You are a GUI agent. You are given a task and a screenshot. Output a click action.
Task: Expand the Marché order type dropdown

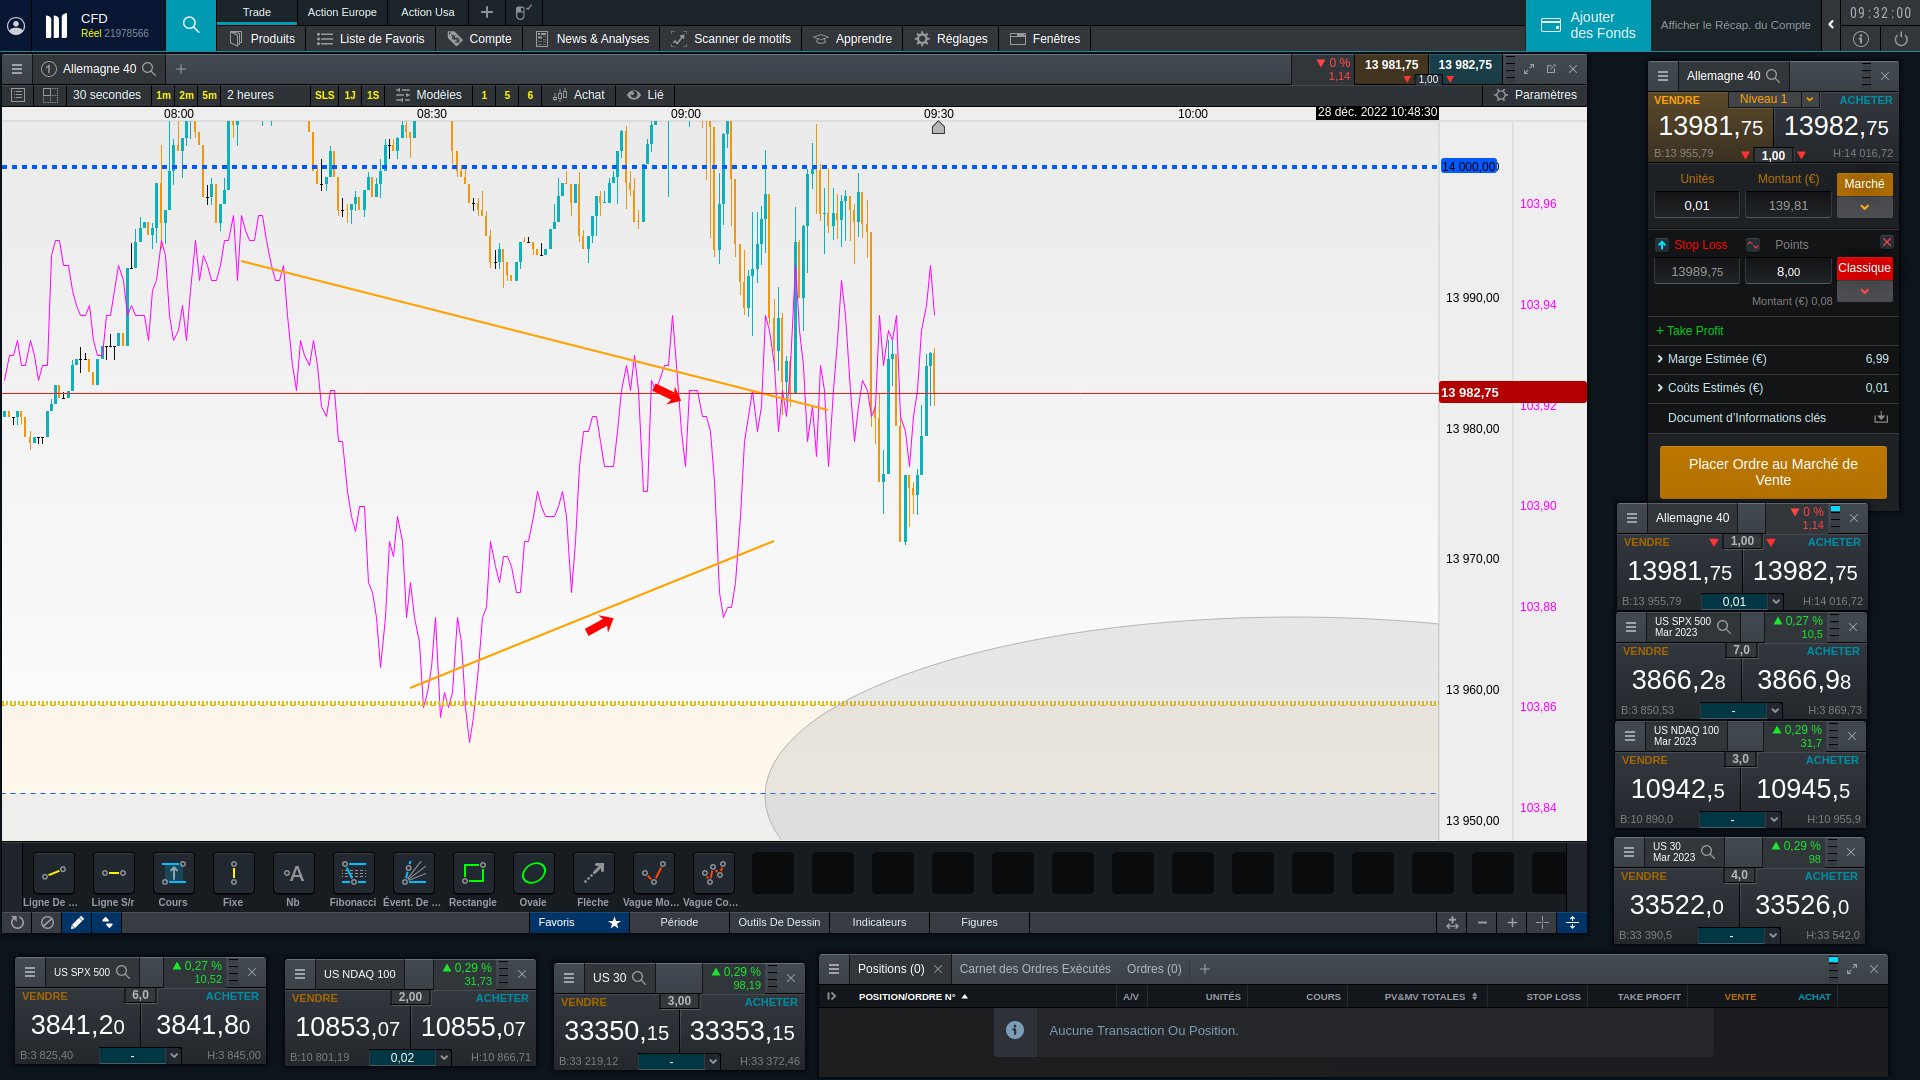[1864, 207]
